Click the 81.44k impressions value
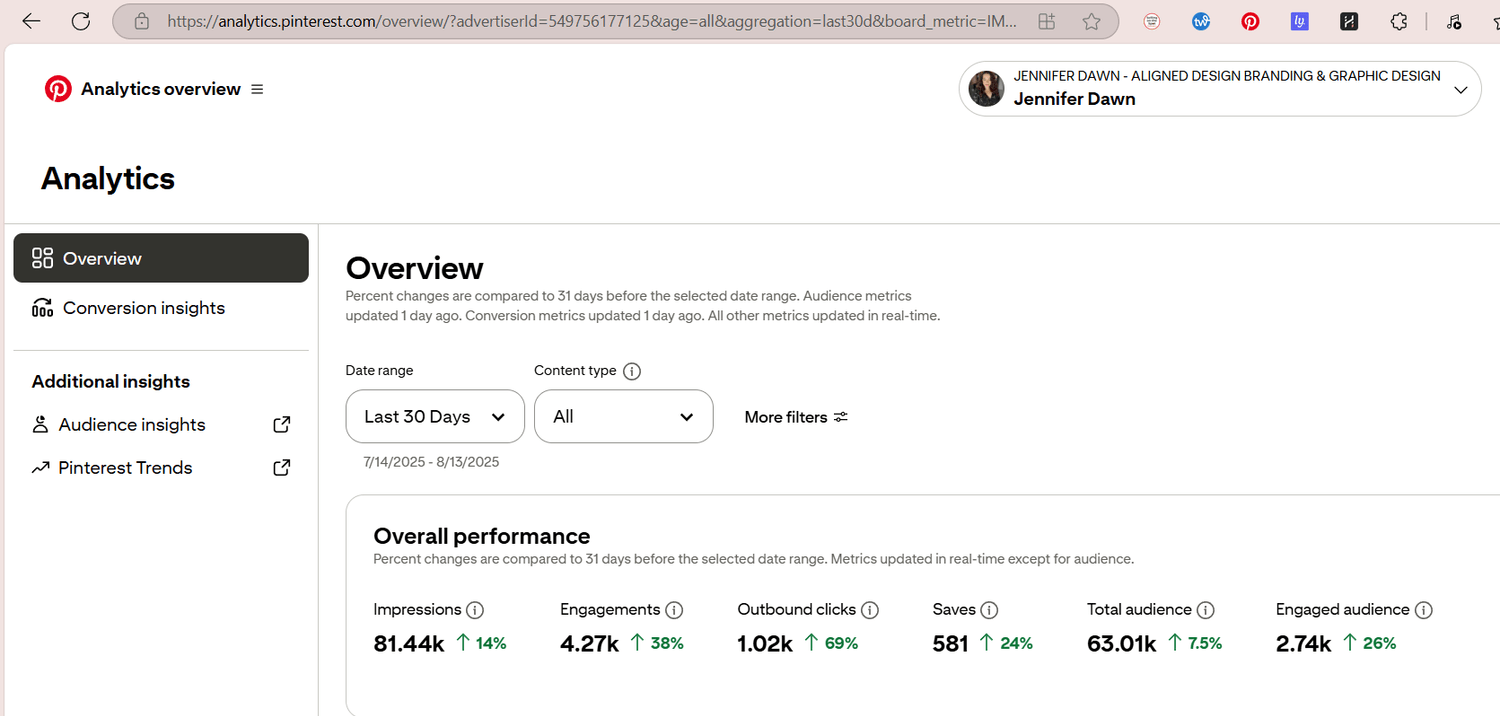 [409, 644]
